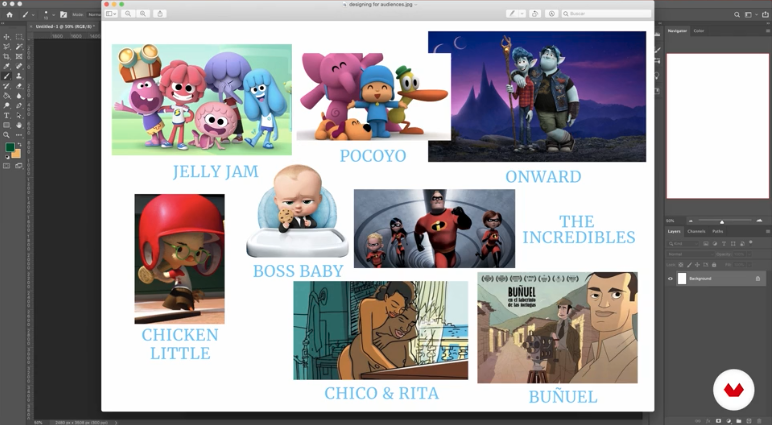Select the Rectangular Marquee tool

click(x=19, y=37)
